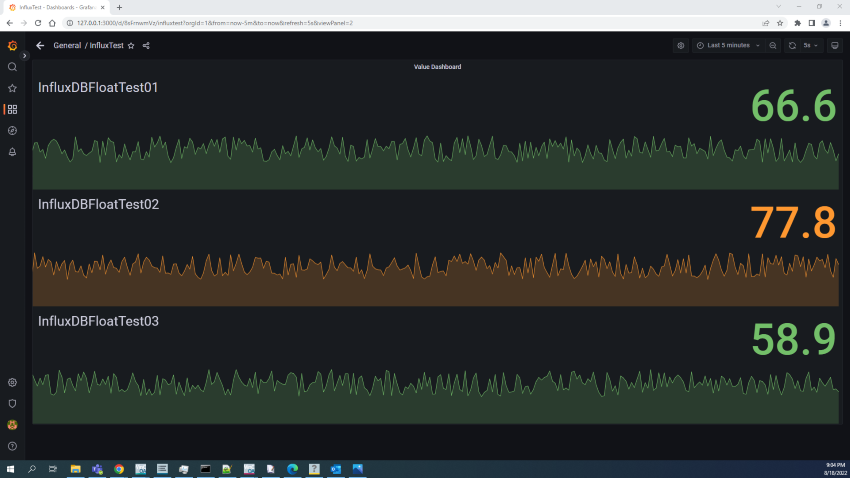Click the 66.6 value
The image size is (850, 478).
pyautogui.click(x=794, y=106)
